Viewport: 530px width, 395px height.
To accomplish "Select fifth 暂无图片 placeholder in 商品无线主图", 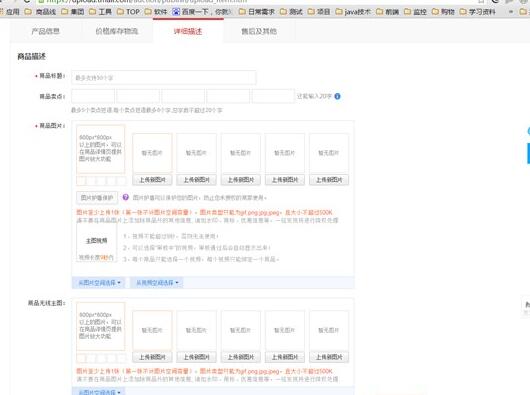I will point(329,330).
